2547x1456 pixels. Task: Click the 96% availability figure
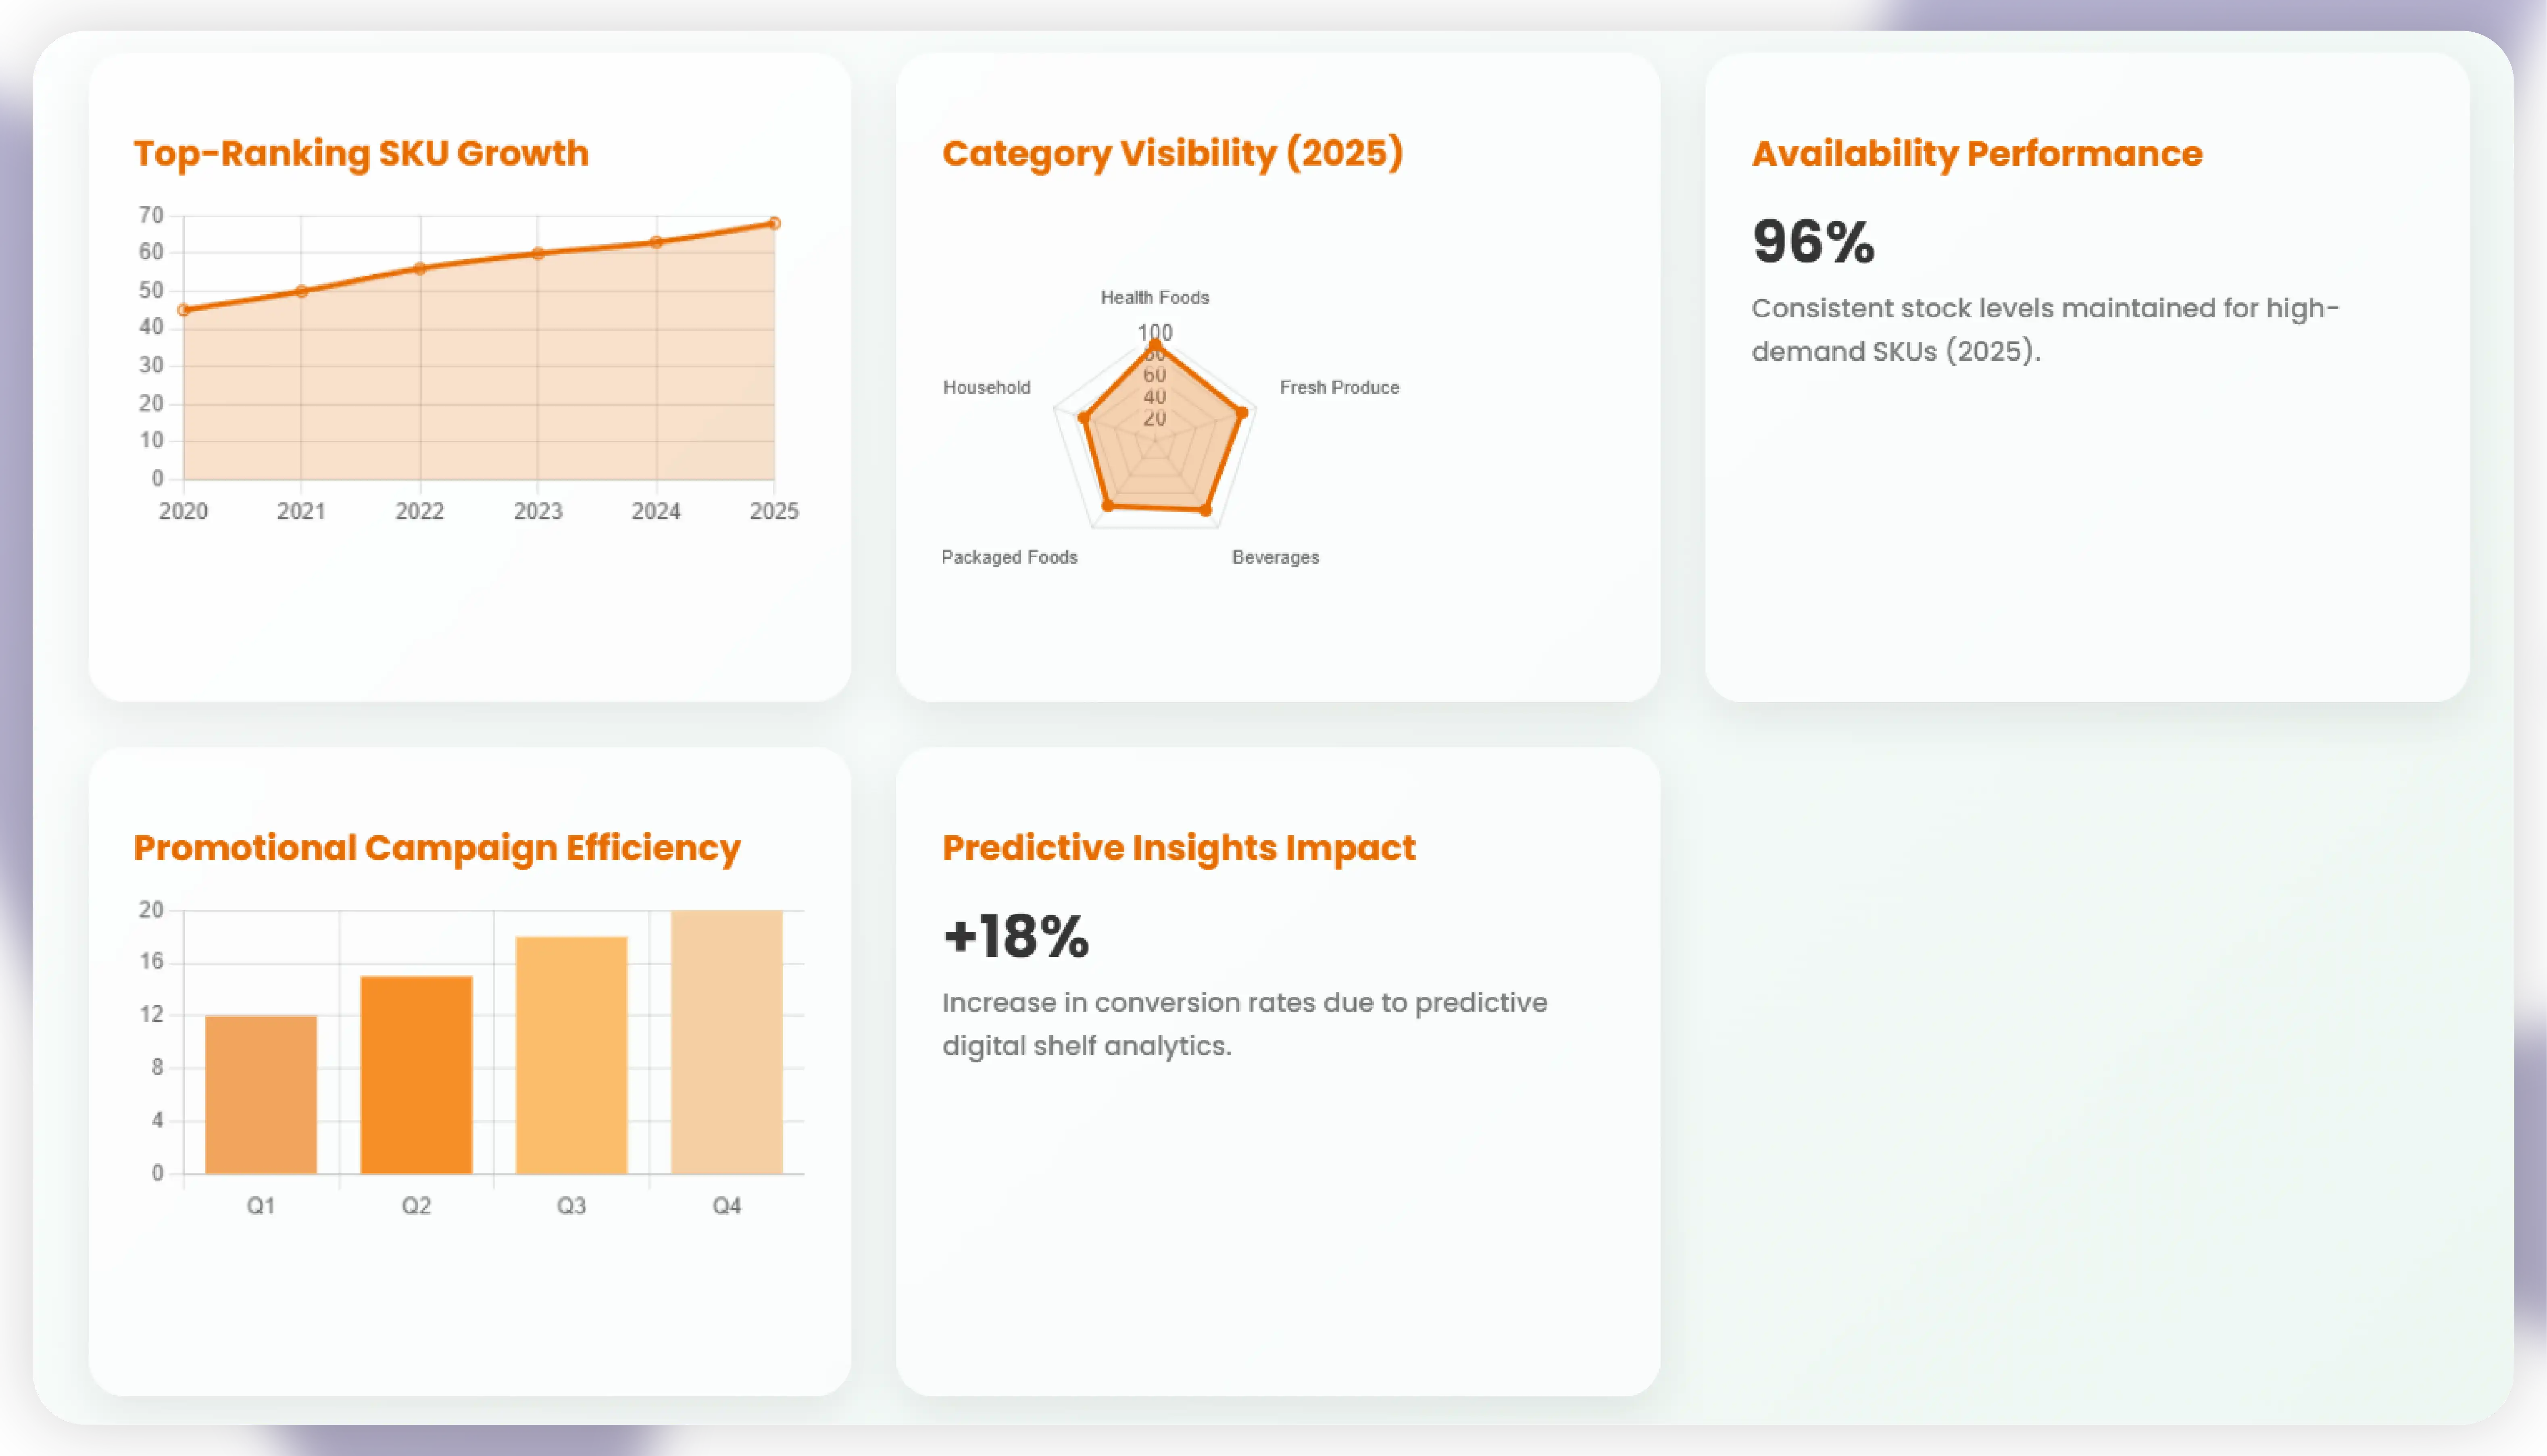pos(1813,242)
